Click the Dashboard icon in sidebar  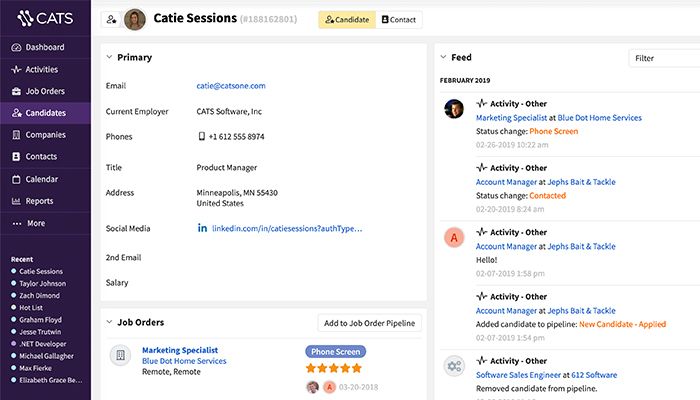(x=15, y=48)
